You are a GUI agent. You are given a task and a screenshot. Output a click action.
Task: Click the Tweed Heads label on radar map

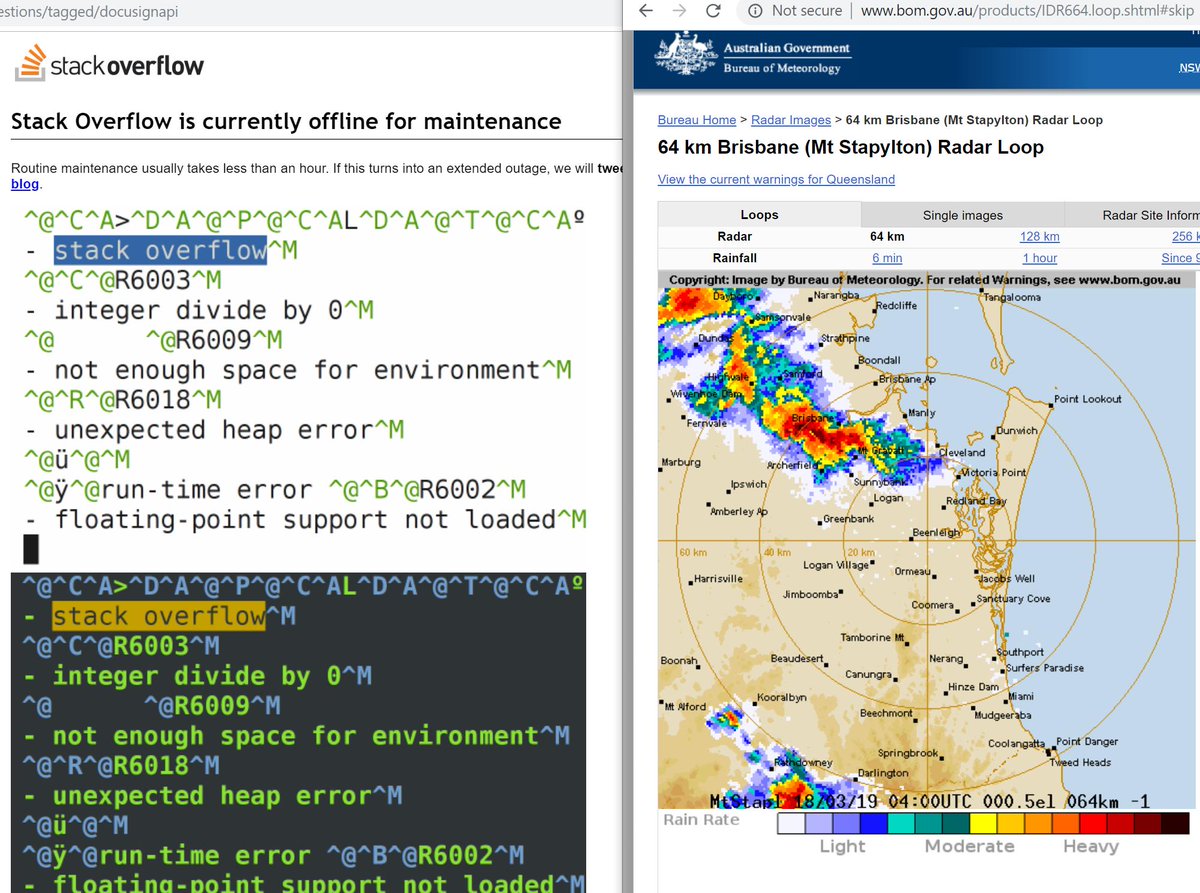(x=1080, y=762)
